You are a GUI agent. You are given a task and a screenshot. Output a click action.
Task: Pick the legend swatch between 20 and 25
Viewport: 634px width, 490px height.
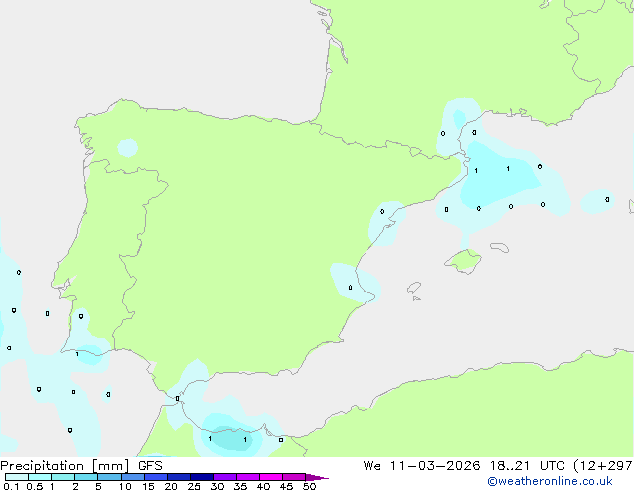pyautogui.click(x=179, y=477)
